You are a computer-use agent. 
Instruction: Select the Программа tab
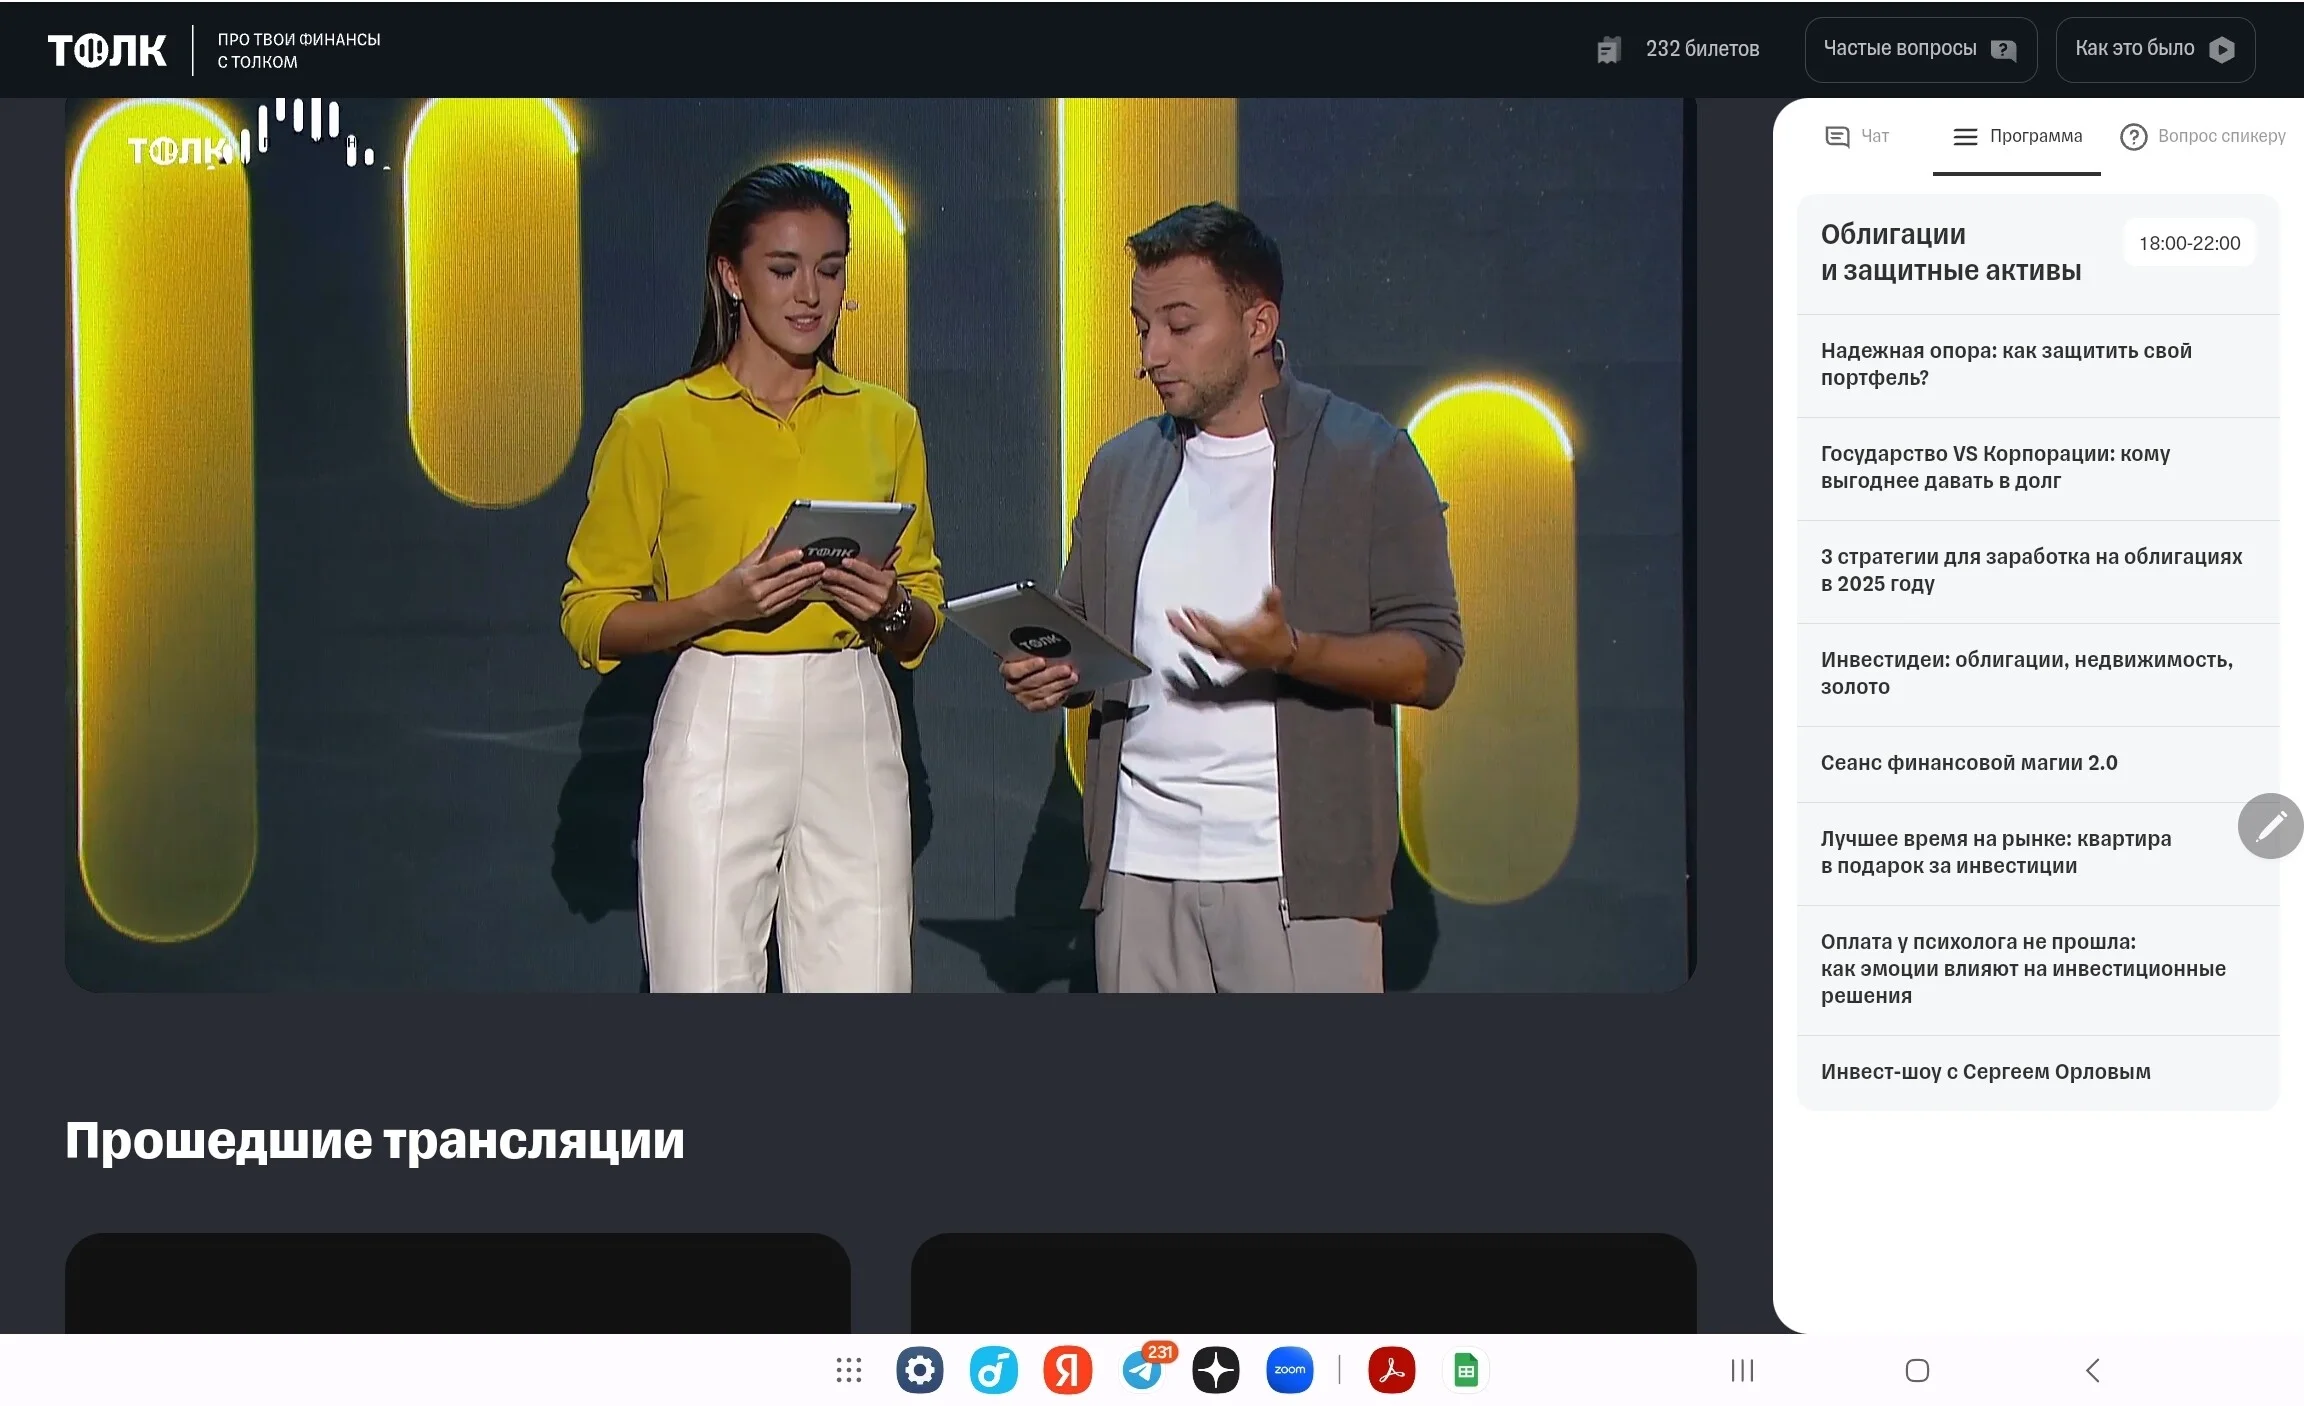(x=2017, y=136)
